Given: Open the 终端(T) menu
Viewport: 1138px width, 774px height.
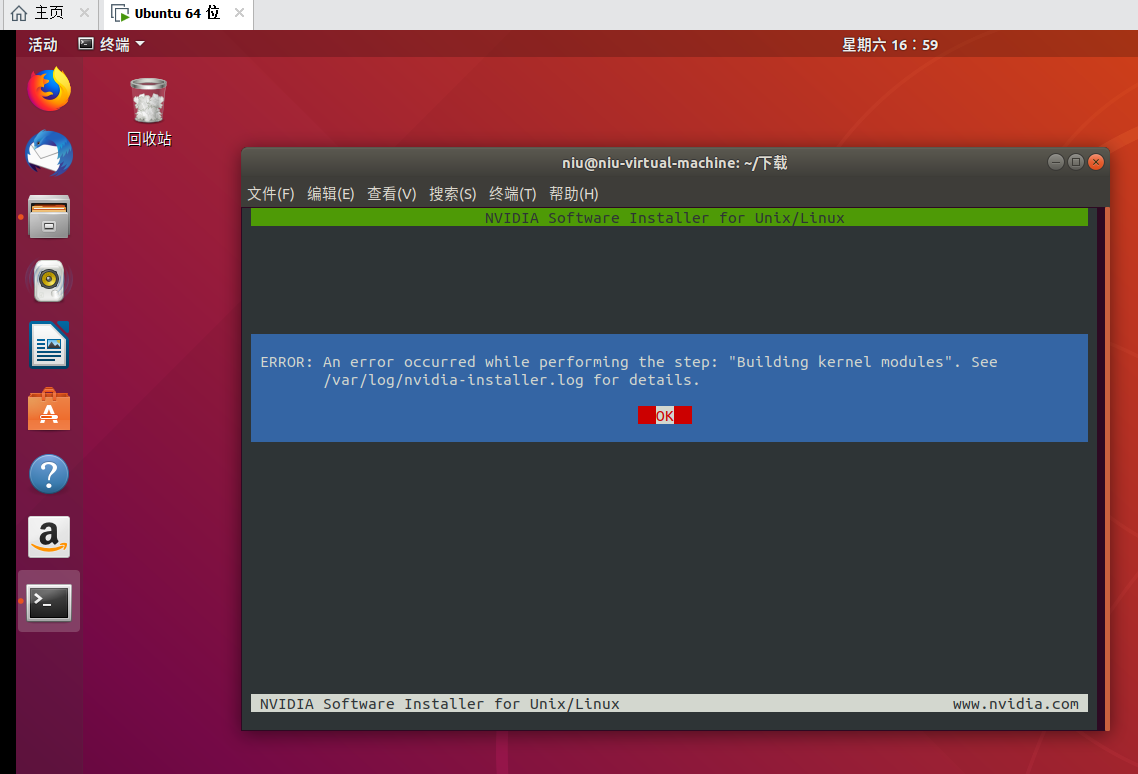Looking at the screenshot, I should (513, 194).
